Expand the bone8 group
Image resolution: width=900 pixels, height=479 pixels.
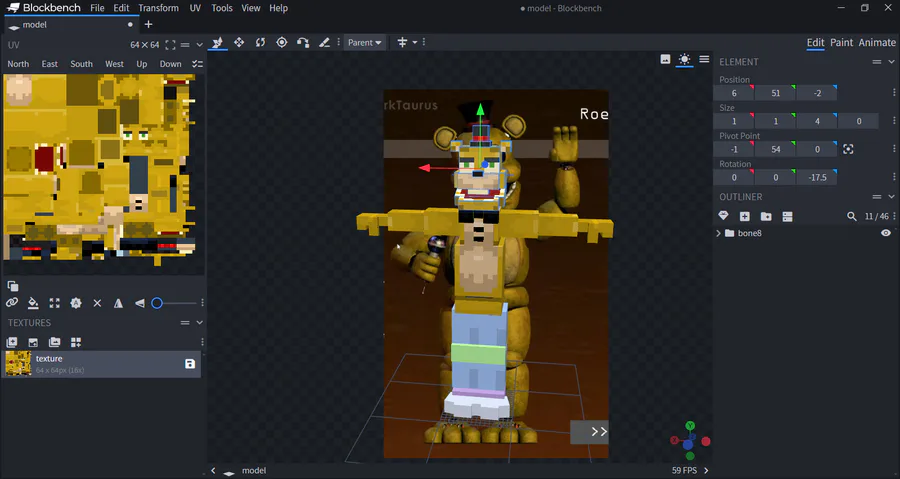719,233
